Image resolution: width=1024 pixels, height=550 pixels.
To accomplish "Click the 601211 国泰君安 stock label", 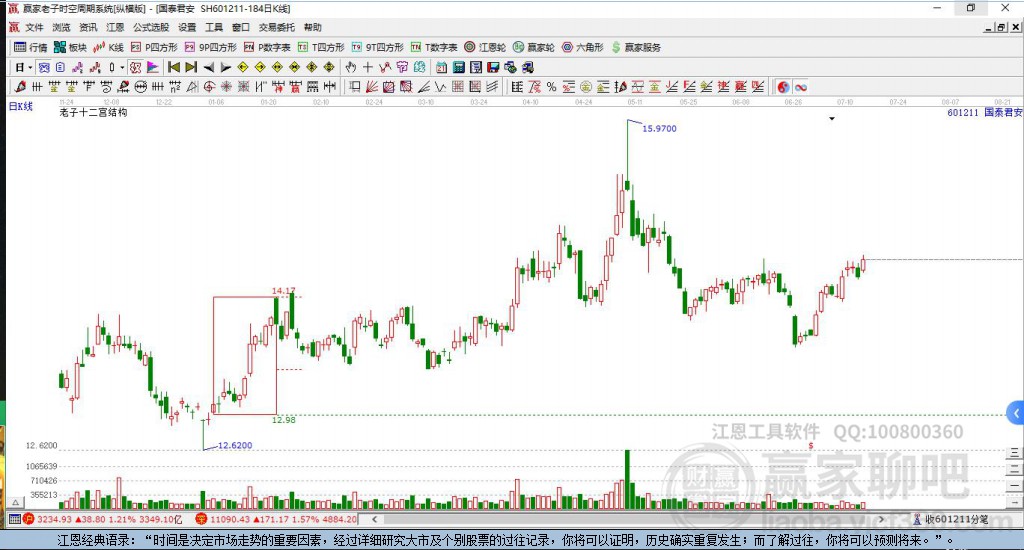I will click(x=985, y=112).
